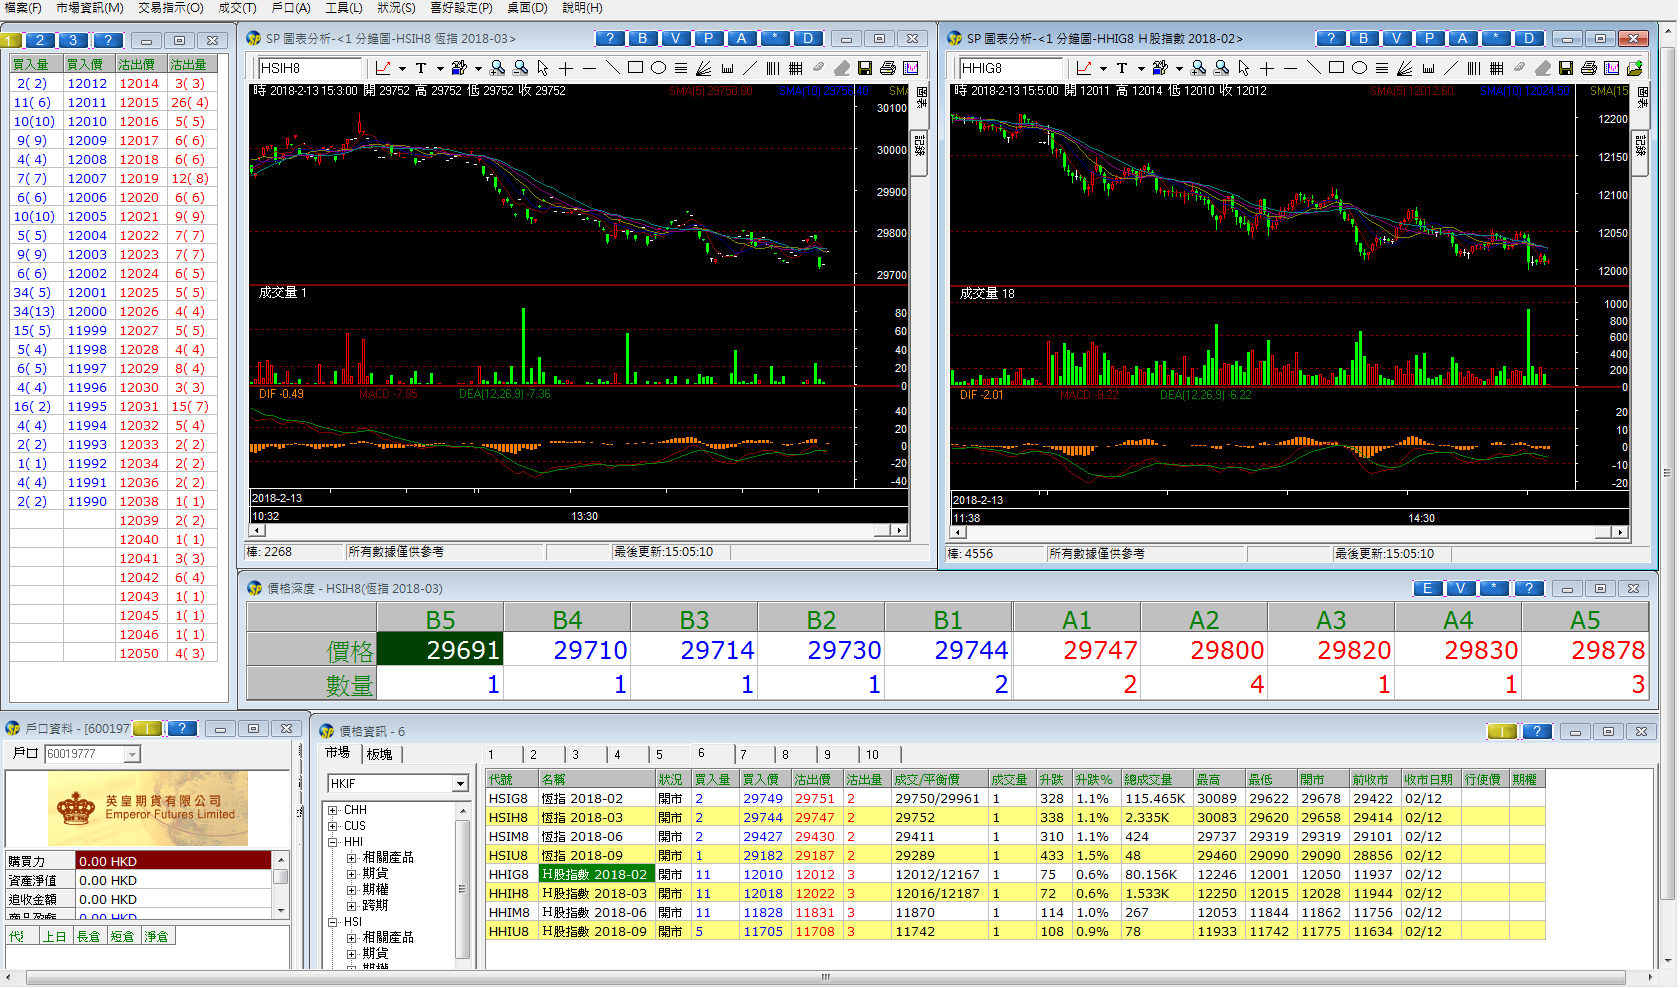Screen dimensions: 1680x988
Task: Save HHIG8 chart with floppy disk icon
Action: [1565, 68]
